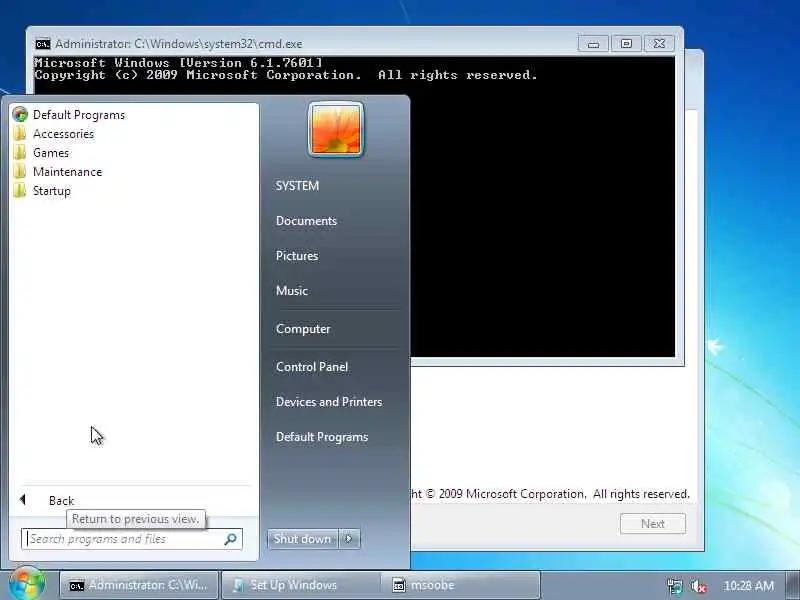Switch to Set Up Windows taskbar button

click(301, 585)
